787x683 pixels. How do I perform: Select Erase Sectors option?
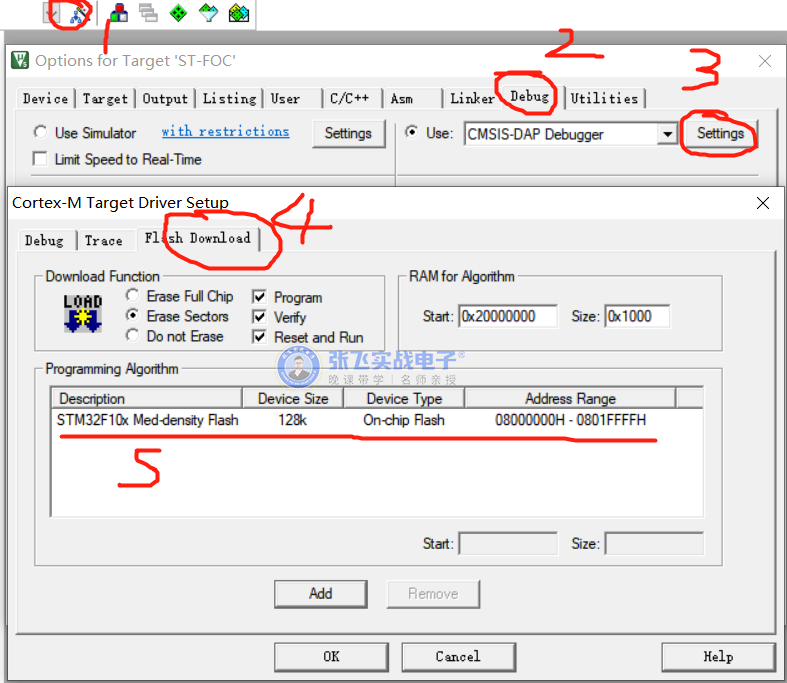pos(133,315)
